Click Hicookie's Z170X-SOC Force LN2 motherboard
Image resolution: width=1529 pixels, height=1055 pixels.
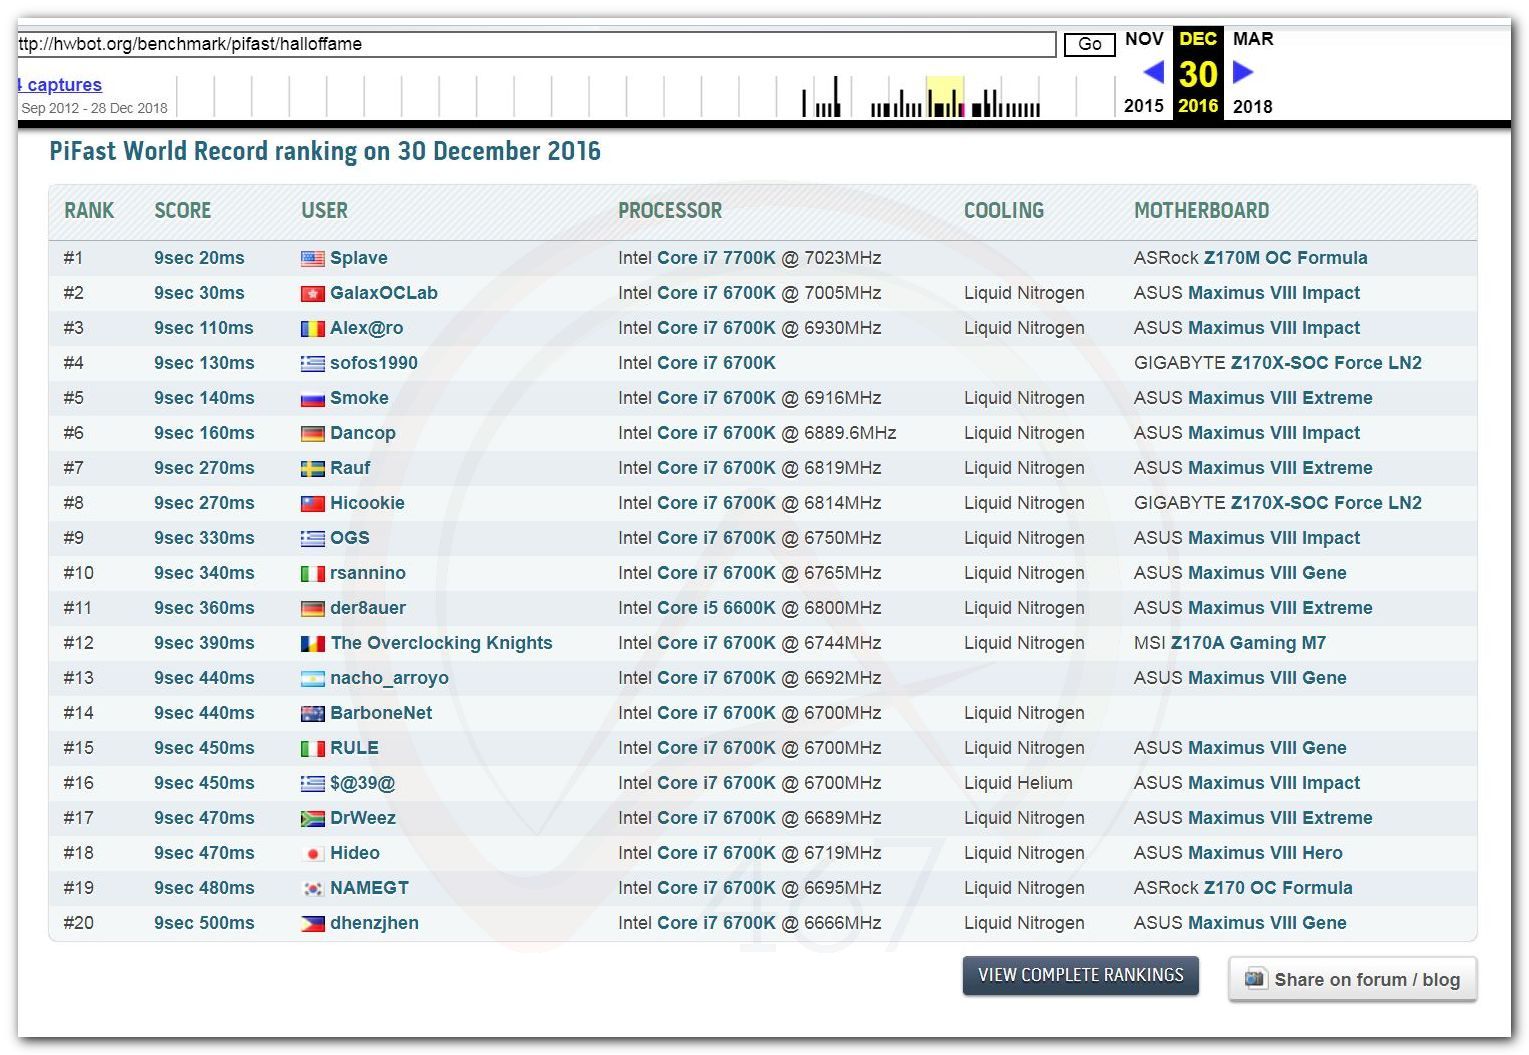[1326, 503]
